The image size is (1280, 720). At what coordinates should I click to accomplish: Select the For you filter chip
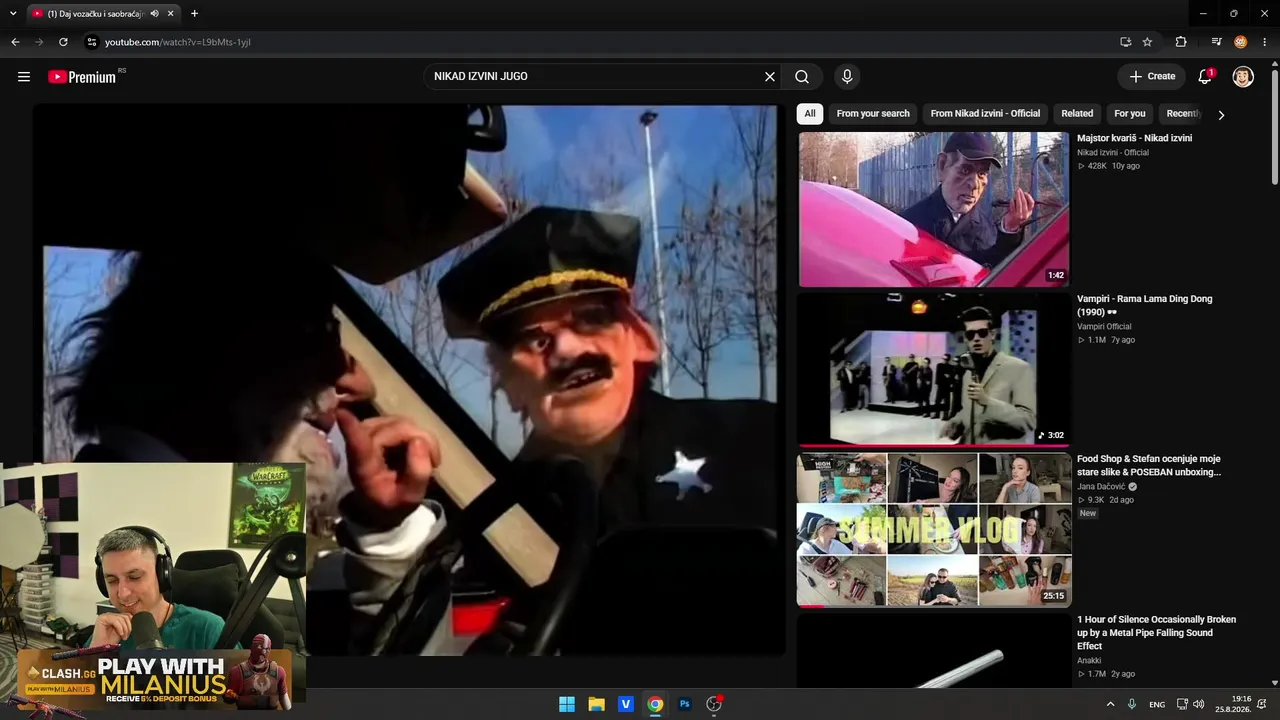(1130, 114)
